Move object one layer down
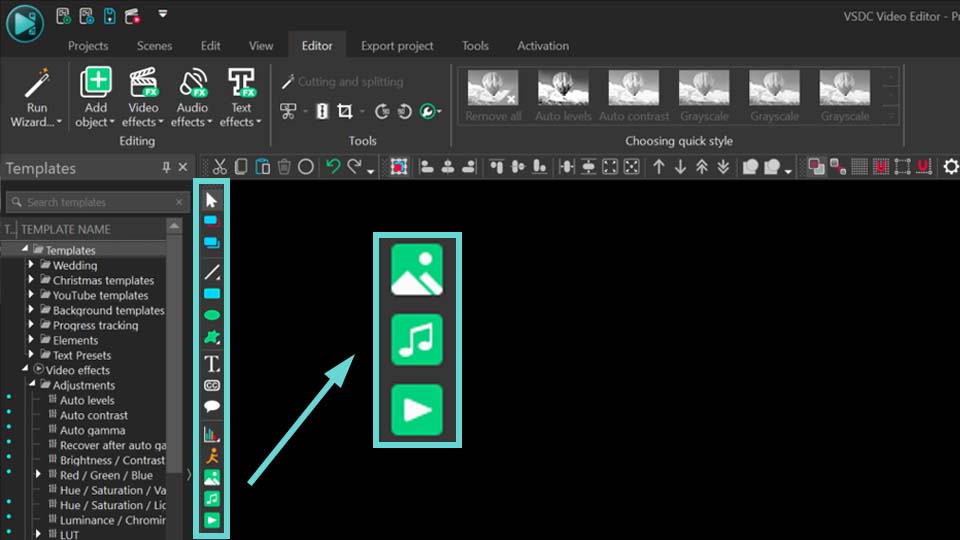This screenshot has width=960, height=540. 680,167
